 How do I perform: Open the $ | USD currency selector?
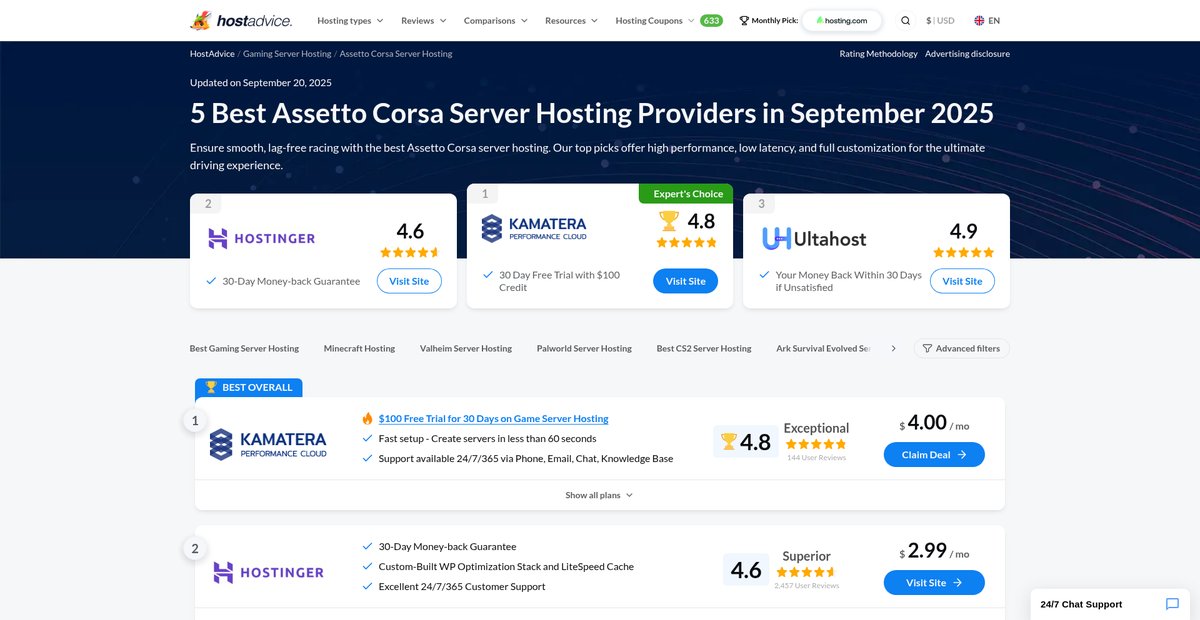[x=940, y=20]
